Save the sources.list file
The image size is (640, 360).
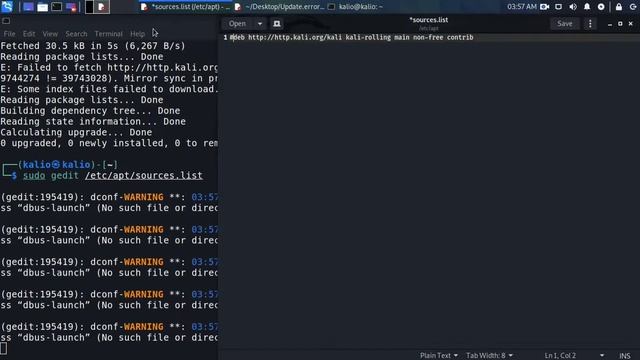[x=564, y=24]
